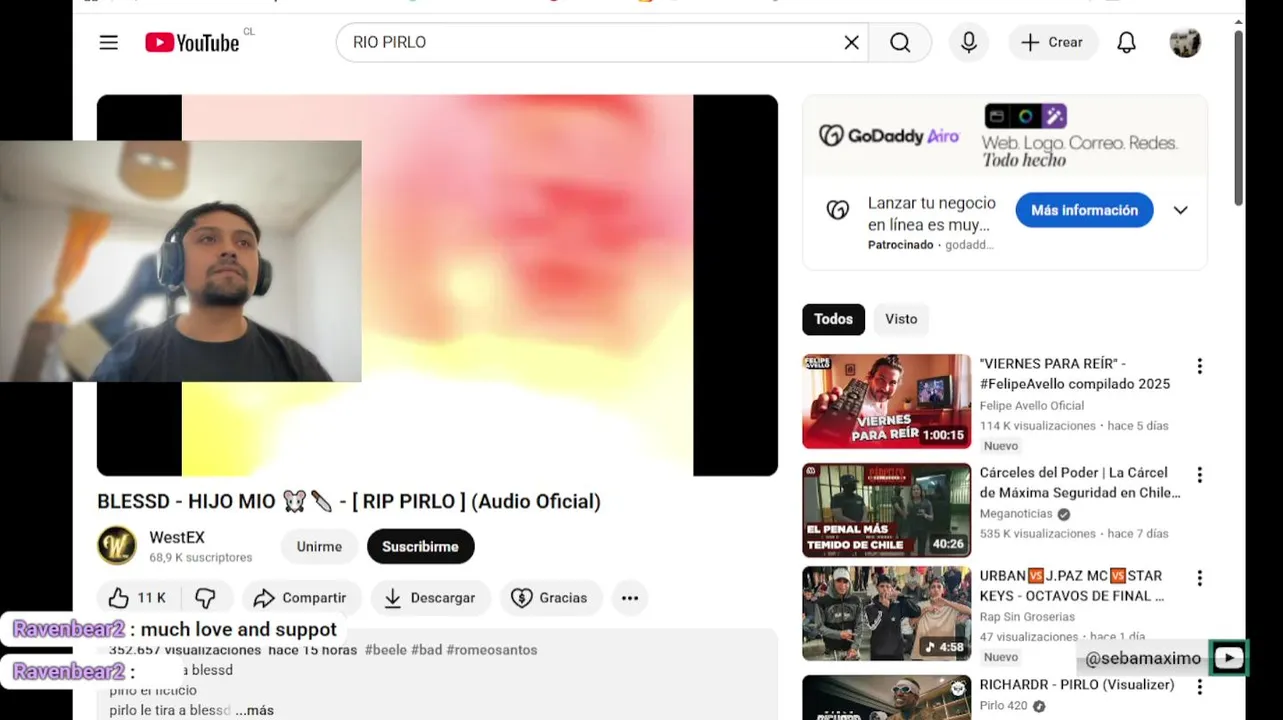Click the RICHARDR - PIRLO (Visualizer) title
1283x720 pixels.
point(1077,685)
